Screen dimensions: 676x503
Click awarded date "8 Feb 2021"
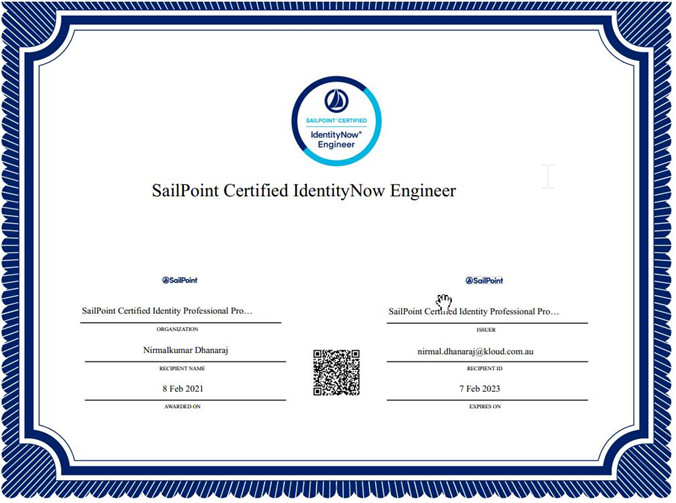[x=183, y=388]
